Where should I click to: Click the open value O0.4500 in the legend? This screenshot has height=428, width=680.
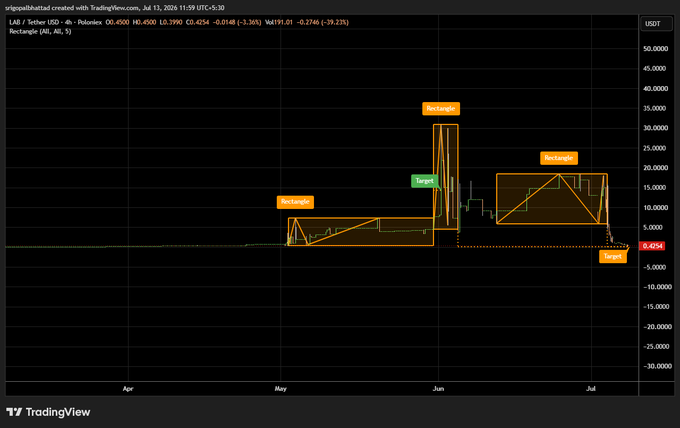(118, 22)
